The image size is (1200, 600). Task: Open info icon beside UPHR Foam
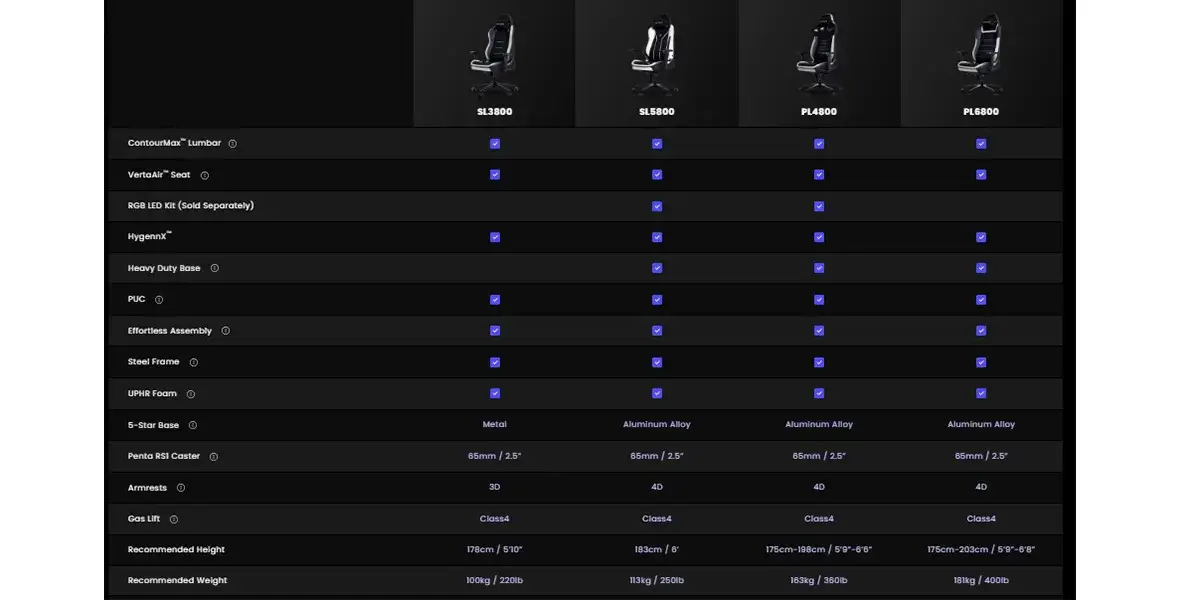click(191, 394)
